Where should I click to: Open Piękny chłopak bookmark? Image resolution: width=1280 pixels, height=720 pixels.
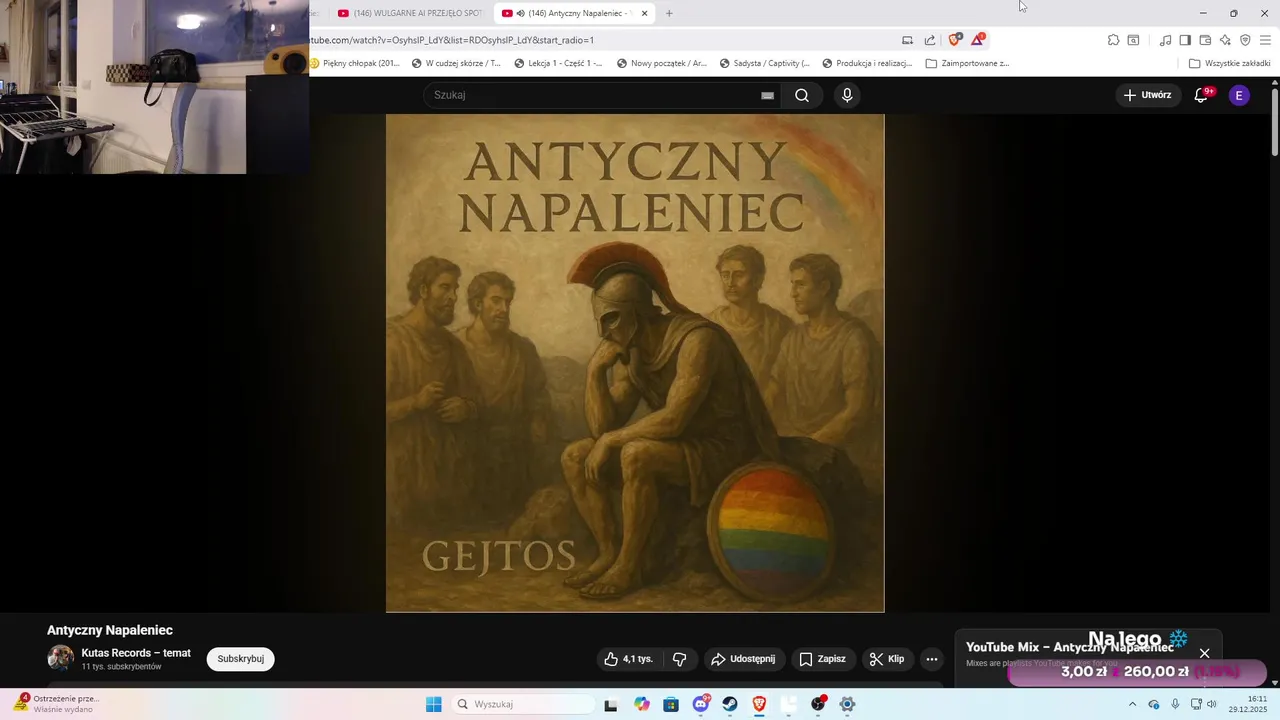(x=356, y=63)
